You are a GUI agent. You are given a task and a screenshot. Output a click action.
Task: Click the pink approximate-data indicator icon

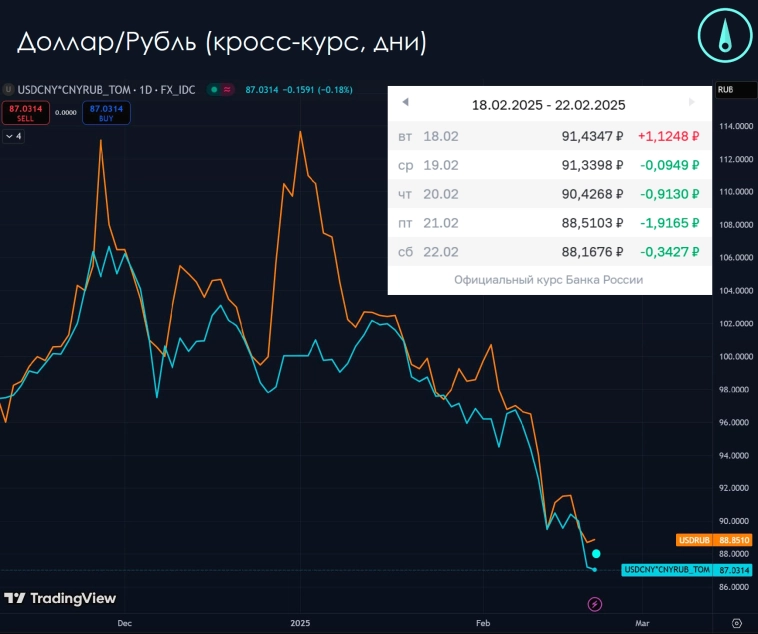pyautogui.click(x=227, y=89)
